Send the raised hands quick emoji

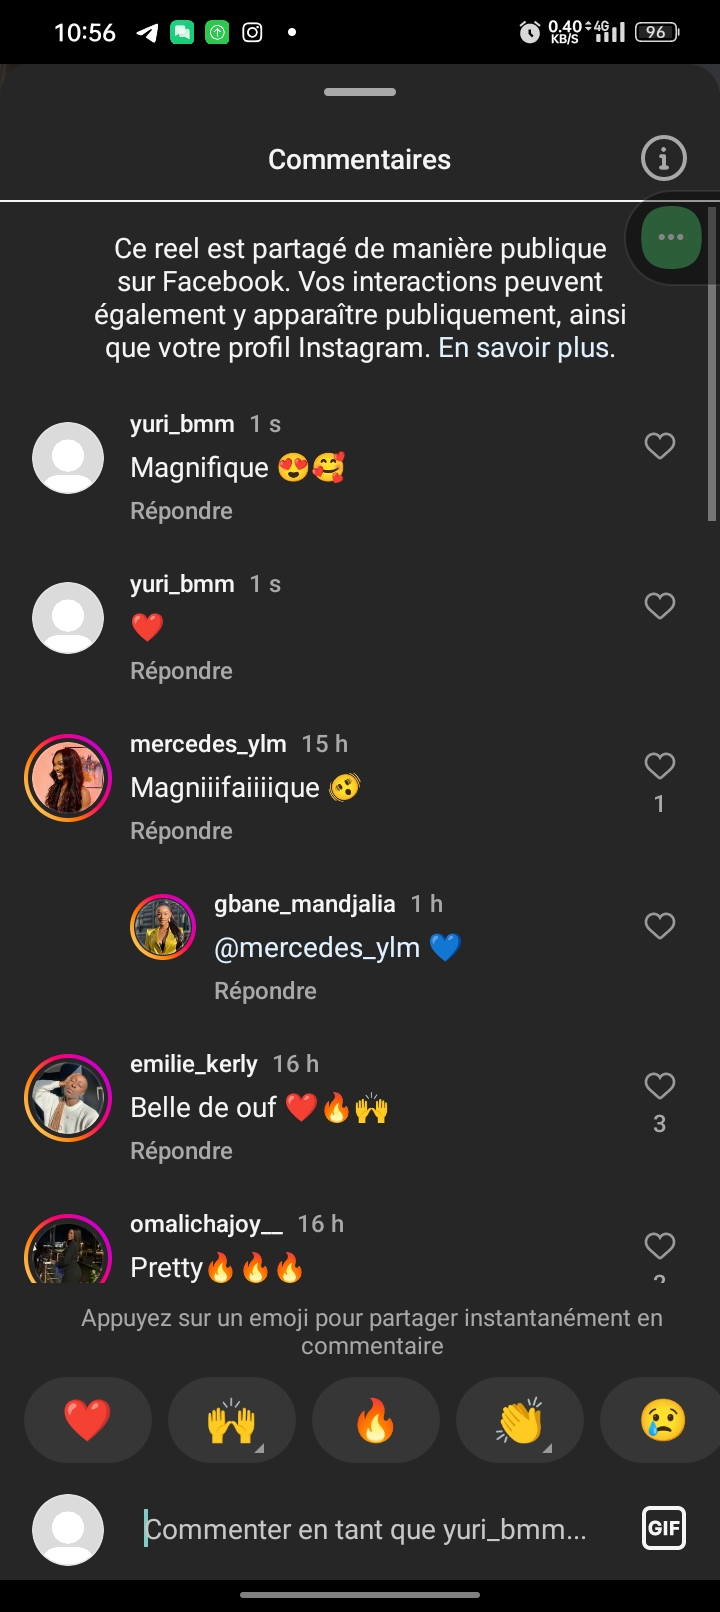[232, 1420]
